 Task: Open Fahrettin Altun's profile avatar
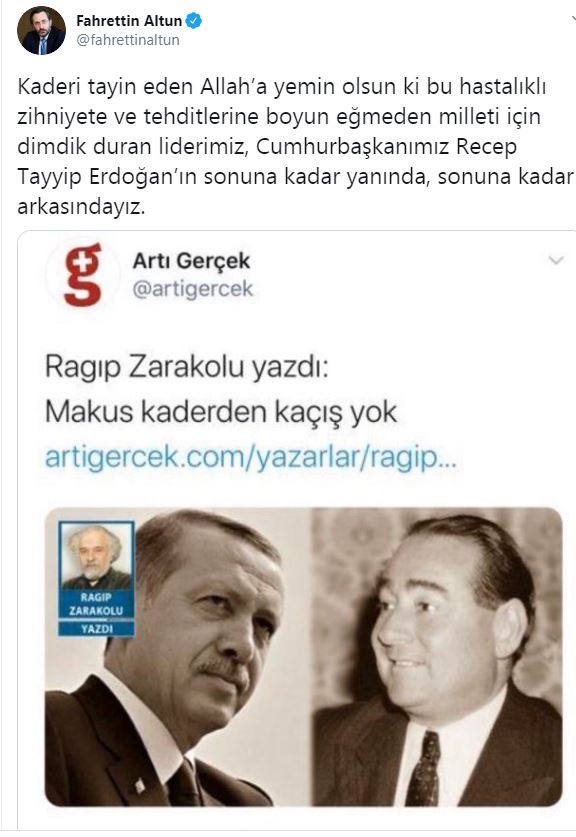coord(42,31)
